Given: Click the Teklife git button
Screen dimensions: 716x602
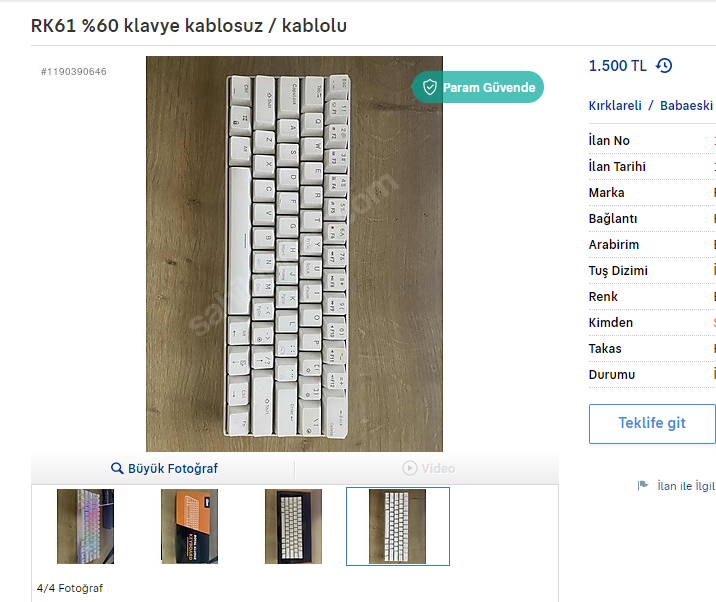Looking at the screenshot, I should point(652,423).
